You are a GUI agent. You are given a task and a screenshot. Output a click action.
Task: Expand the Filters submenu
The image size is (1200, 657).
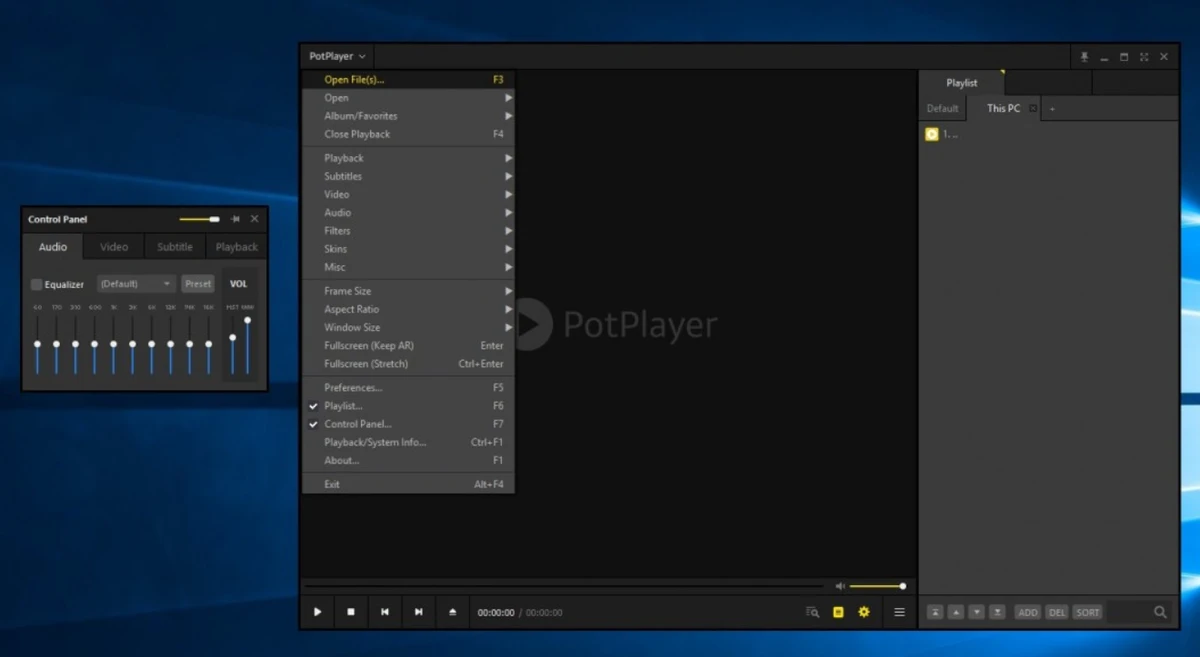(408, 231)
